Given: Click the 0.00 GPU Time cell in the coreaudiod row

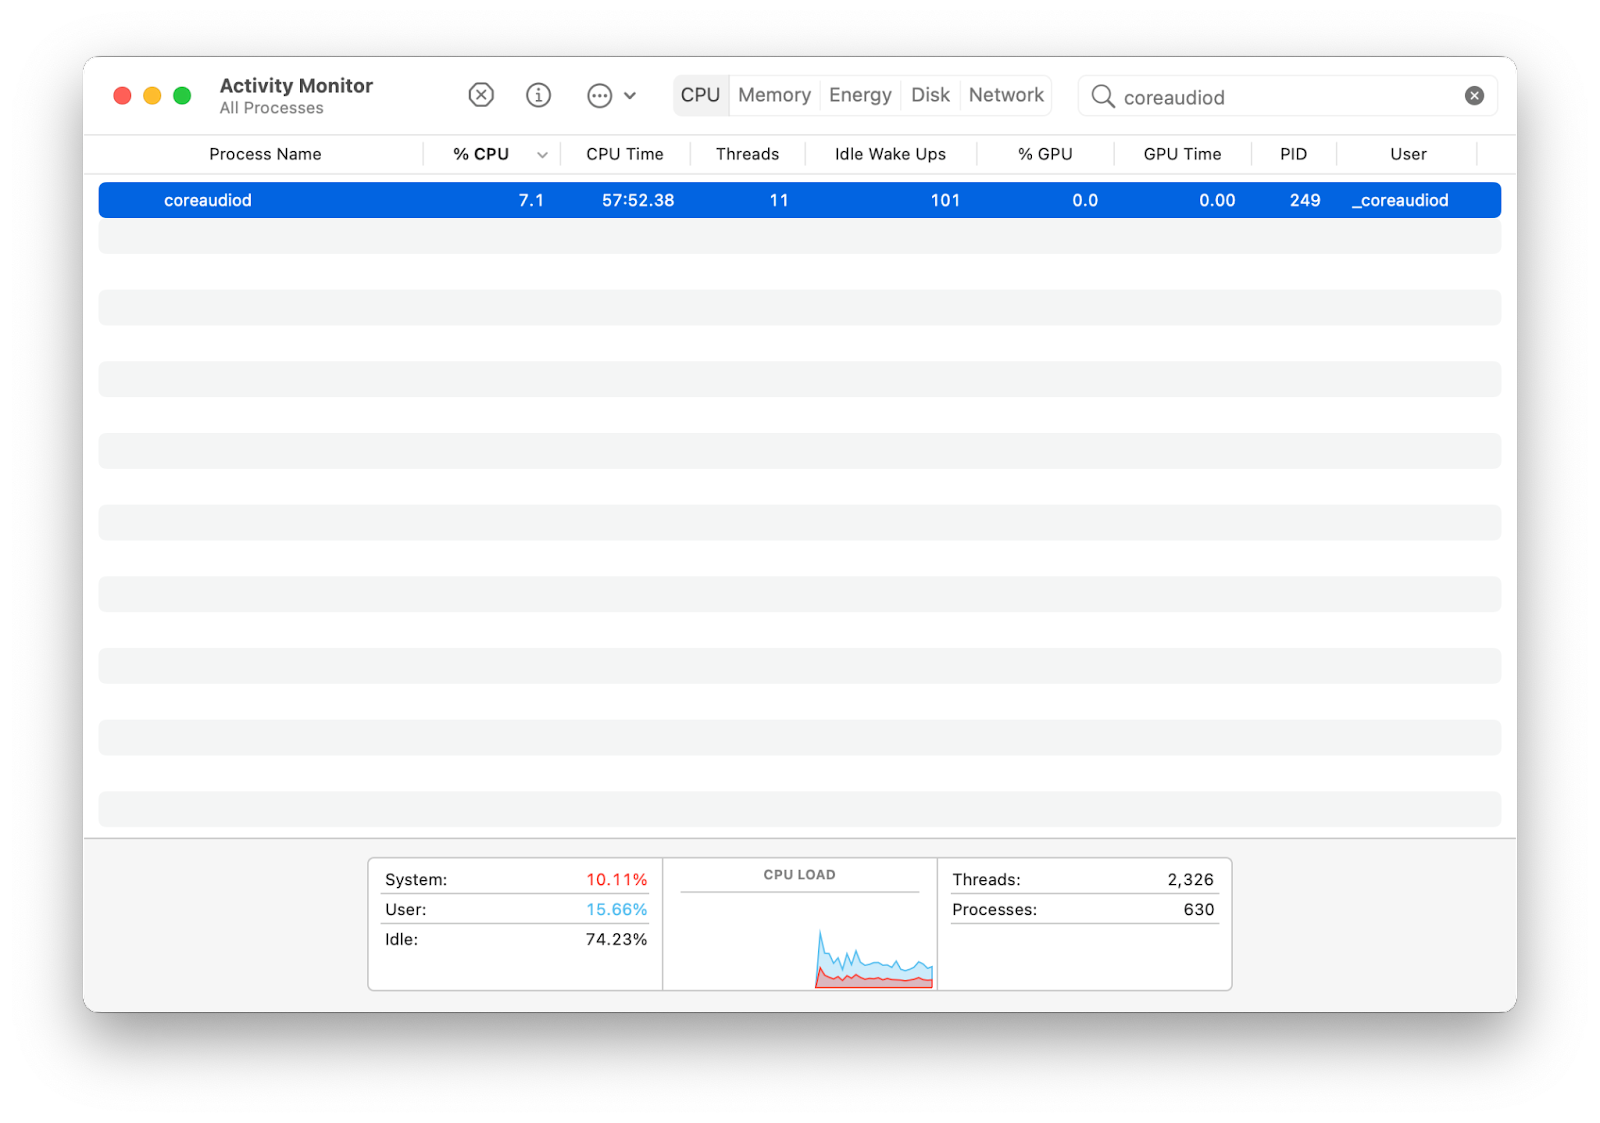Looking at the screenshot, I should (1217, 200).
